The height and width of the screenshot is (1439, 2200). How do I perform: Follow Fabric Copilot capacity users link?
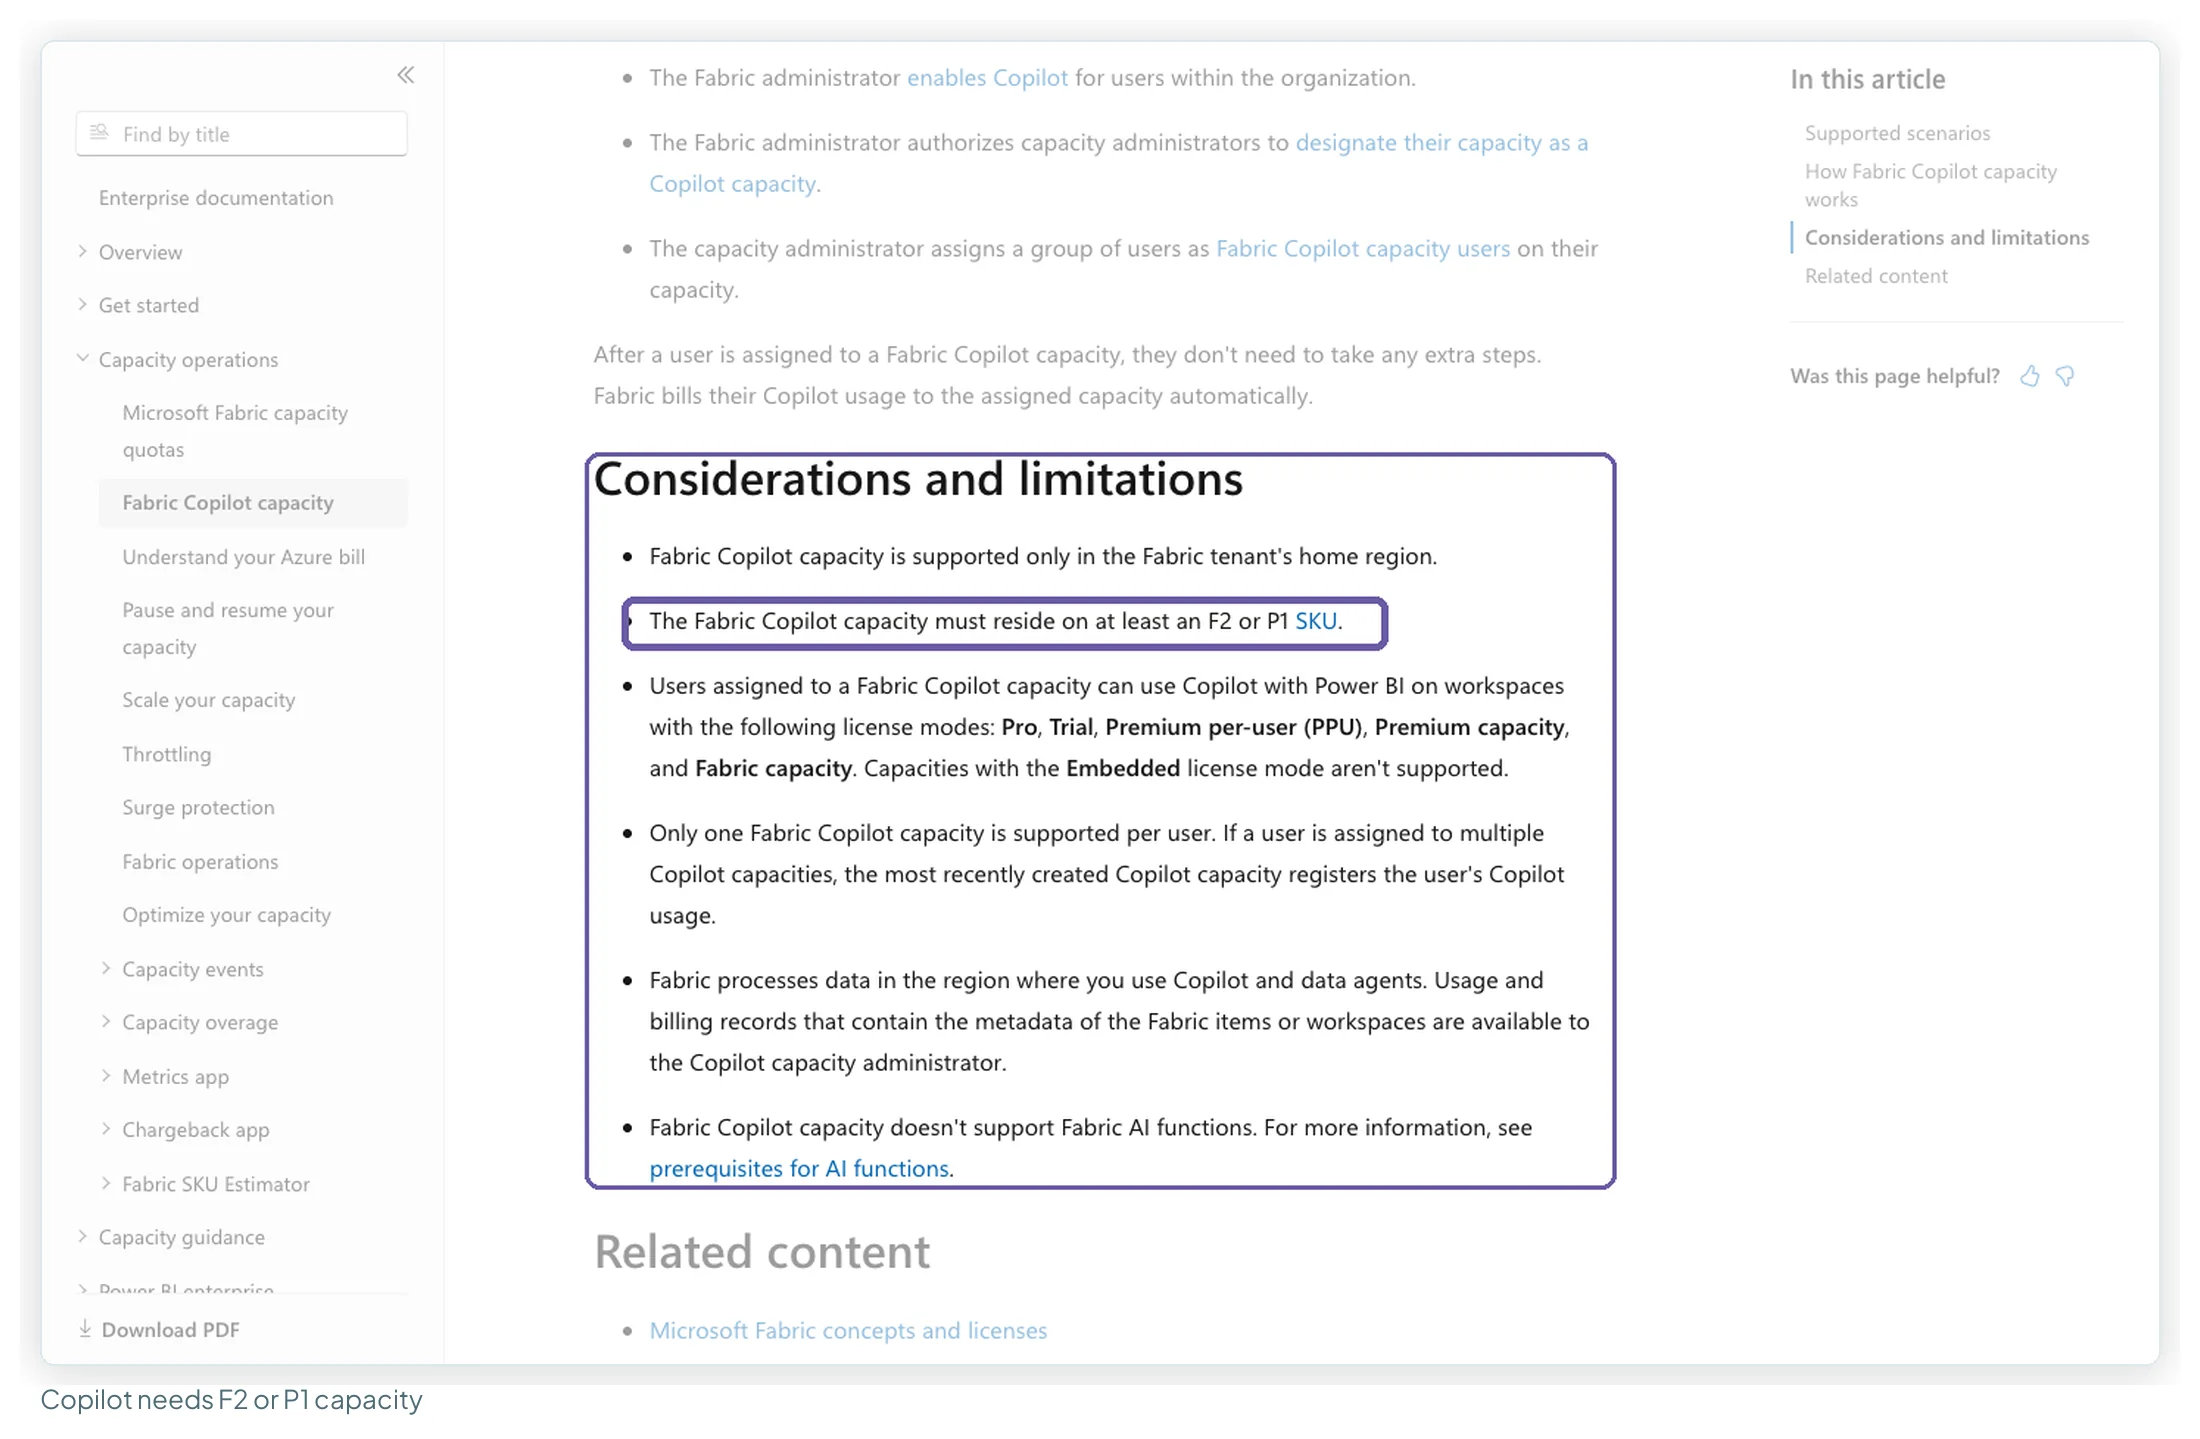tap(1362, 248)
